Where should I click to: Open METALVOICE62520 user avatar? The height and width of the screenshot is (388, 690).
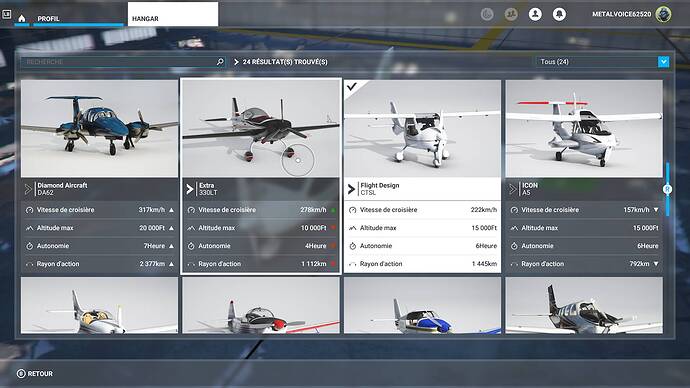[663, 14]
